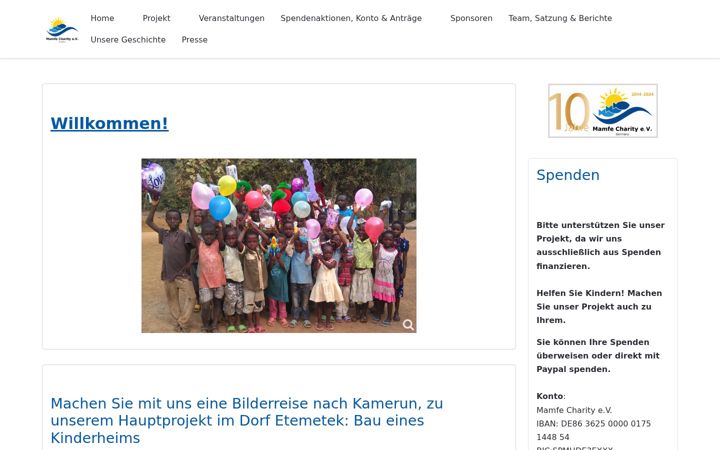This screenshot has height=450, width=720.
Task: Open Spendenaktionen, Konto & Anträge menu
Action: [351, 18]
